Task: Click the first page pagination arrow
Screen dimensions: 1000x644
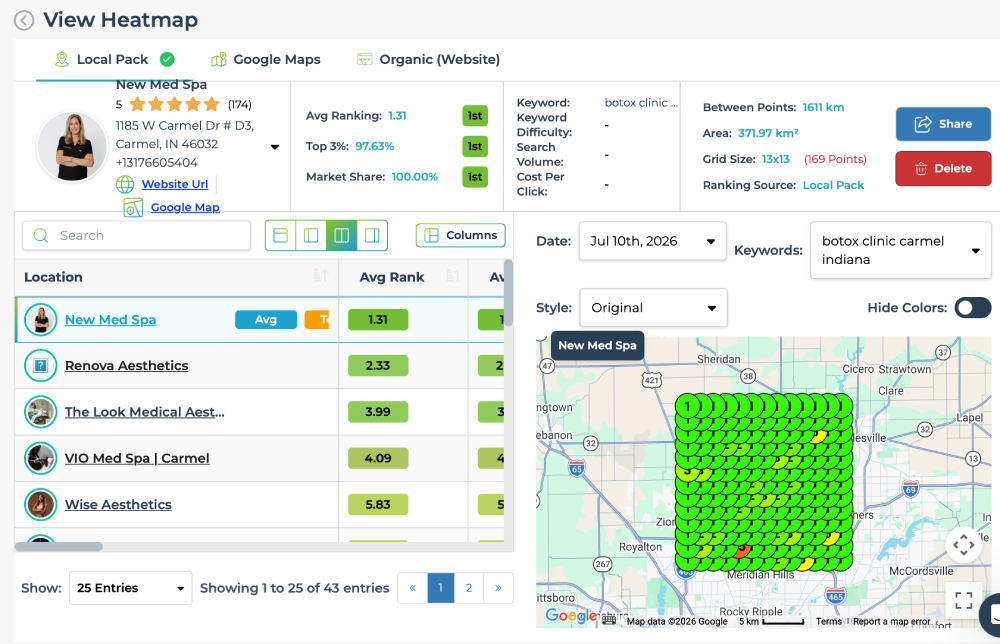Action: pos(412,588)
